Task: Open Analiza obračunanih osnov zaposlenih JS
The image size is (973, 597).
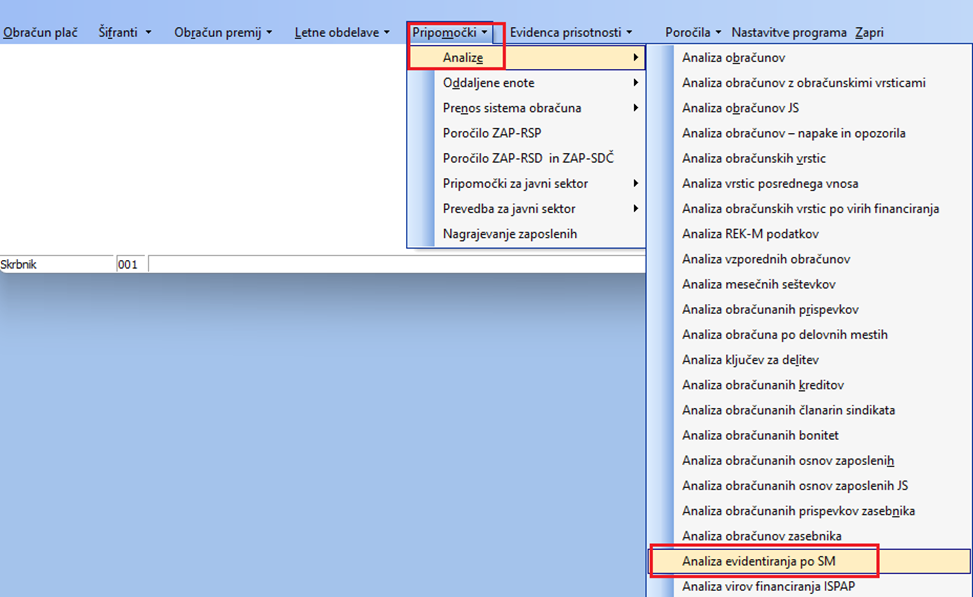Action: [x=809, y=485]
